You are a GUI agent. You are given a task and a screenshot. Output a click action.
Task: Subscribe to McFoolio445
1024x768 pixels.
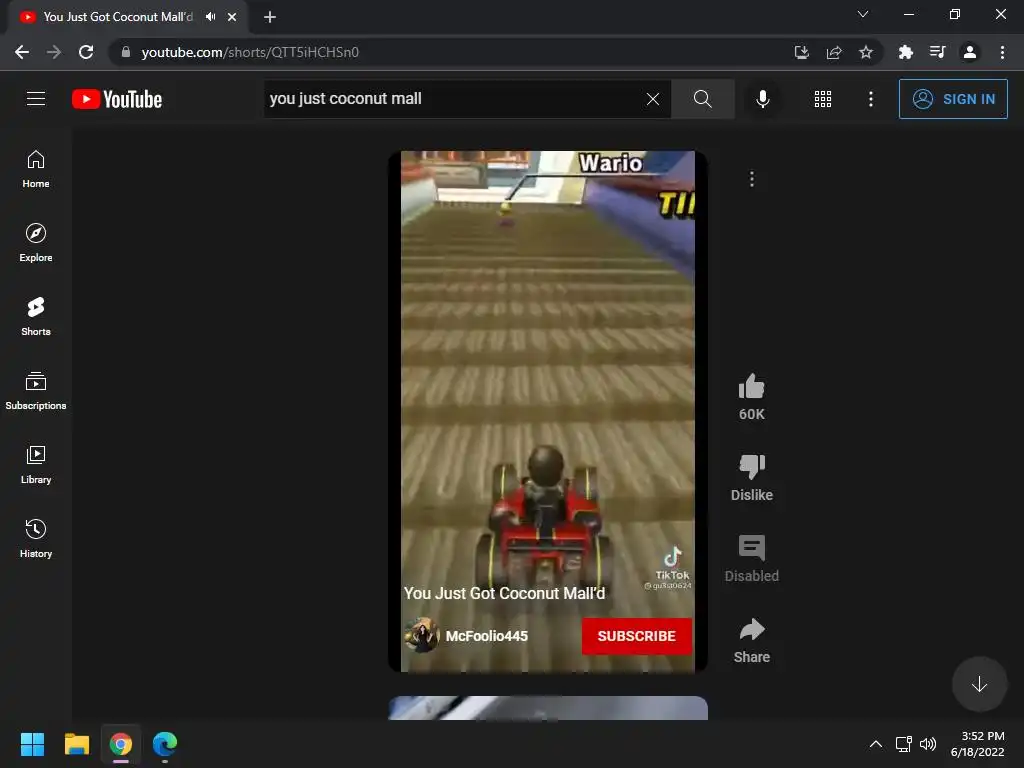pos(637,636)
